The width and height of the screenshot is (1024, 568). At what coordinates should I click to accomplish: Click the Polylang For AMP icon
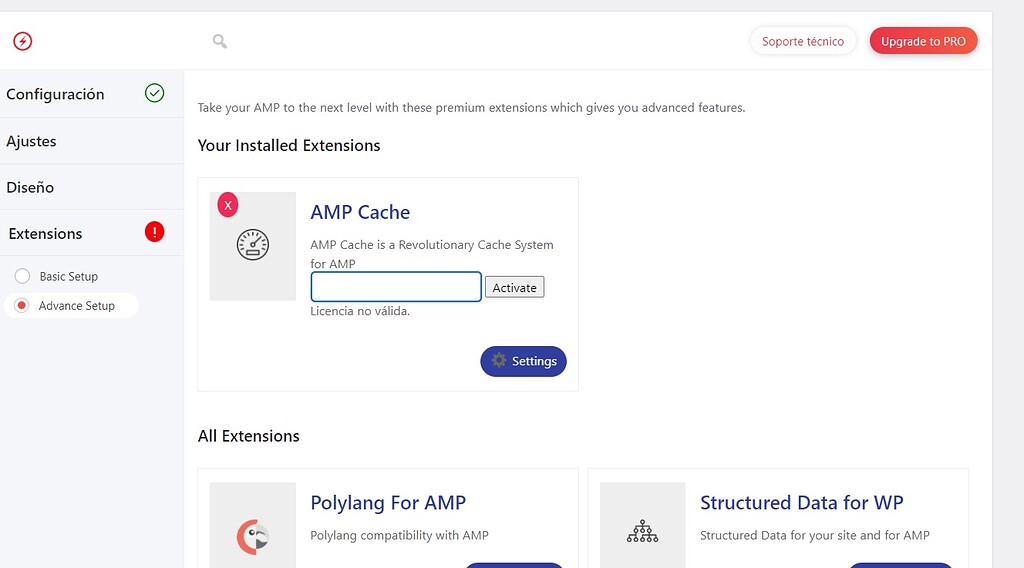coord(253,537)
